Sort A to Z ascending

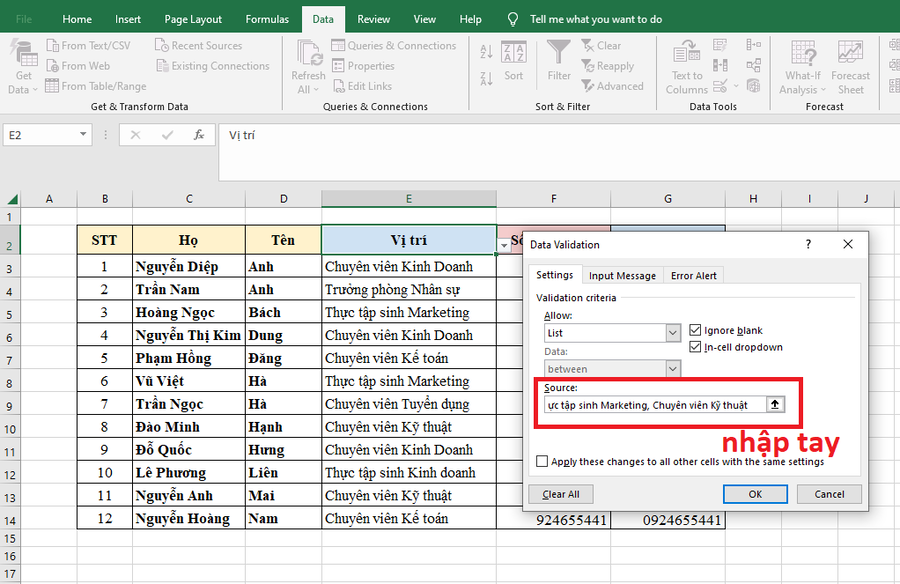click(486, 52)
